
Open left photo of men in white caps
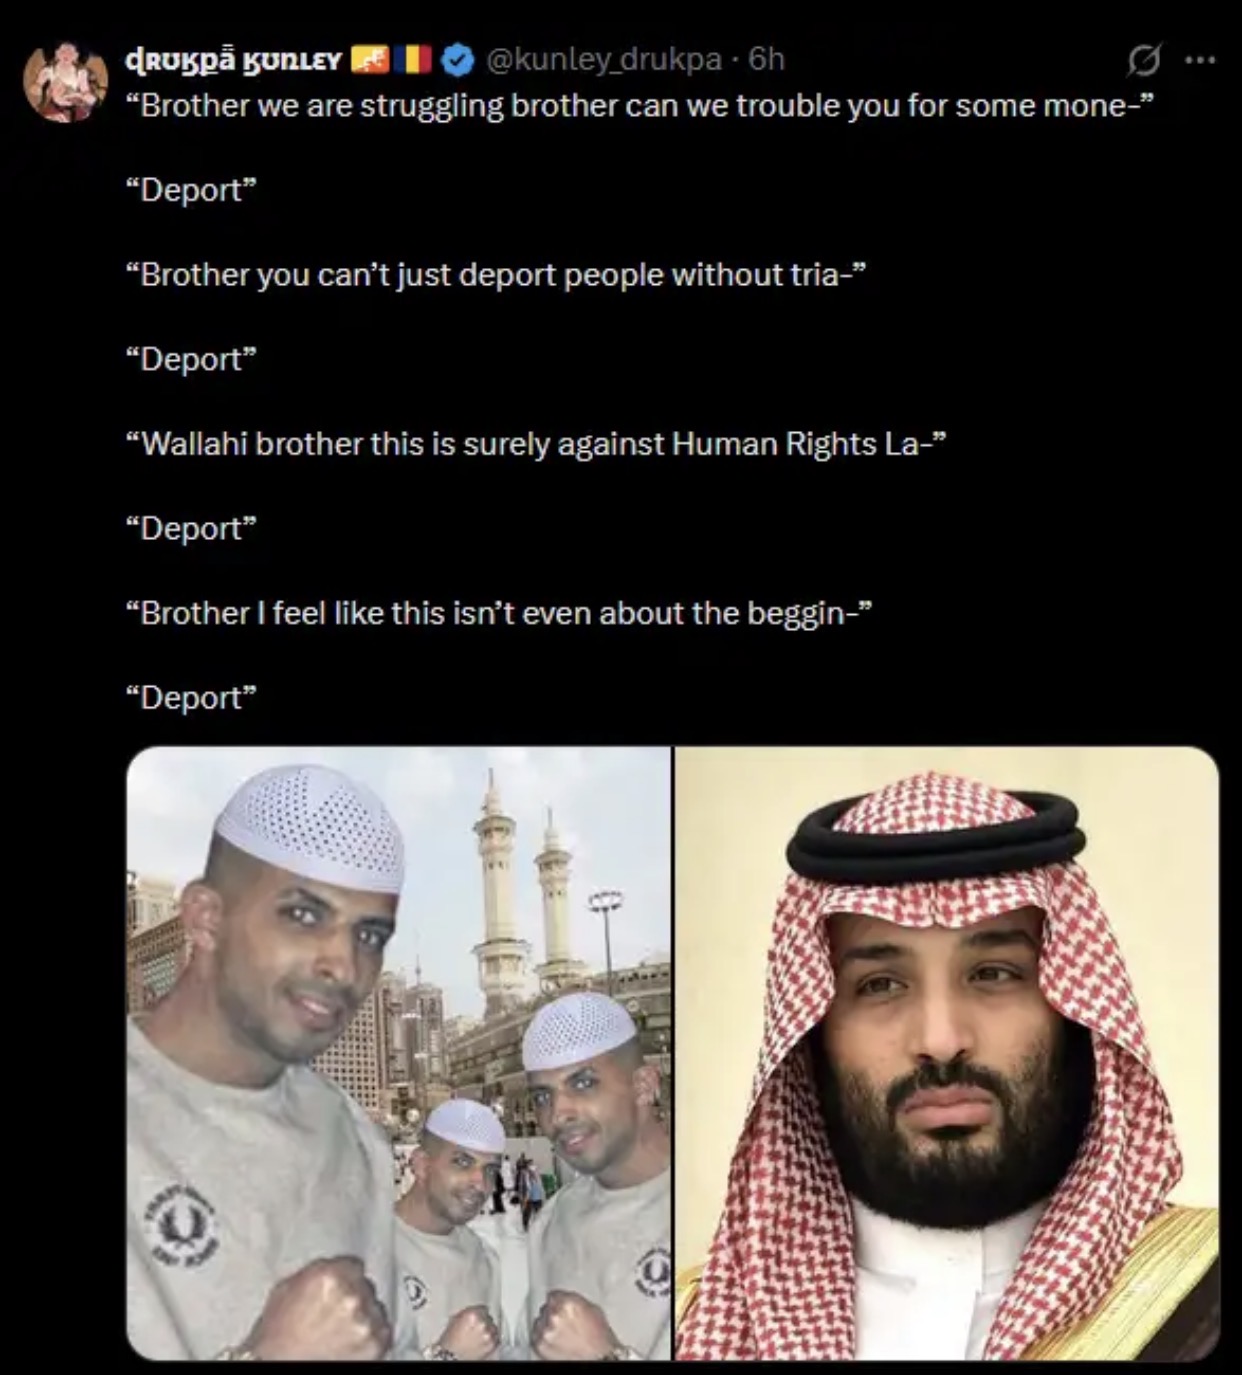coord(398,1053)
